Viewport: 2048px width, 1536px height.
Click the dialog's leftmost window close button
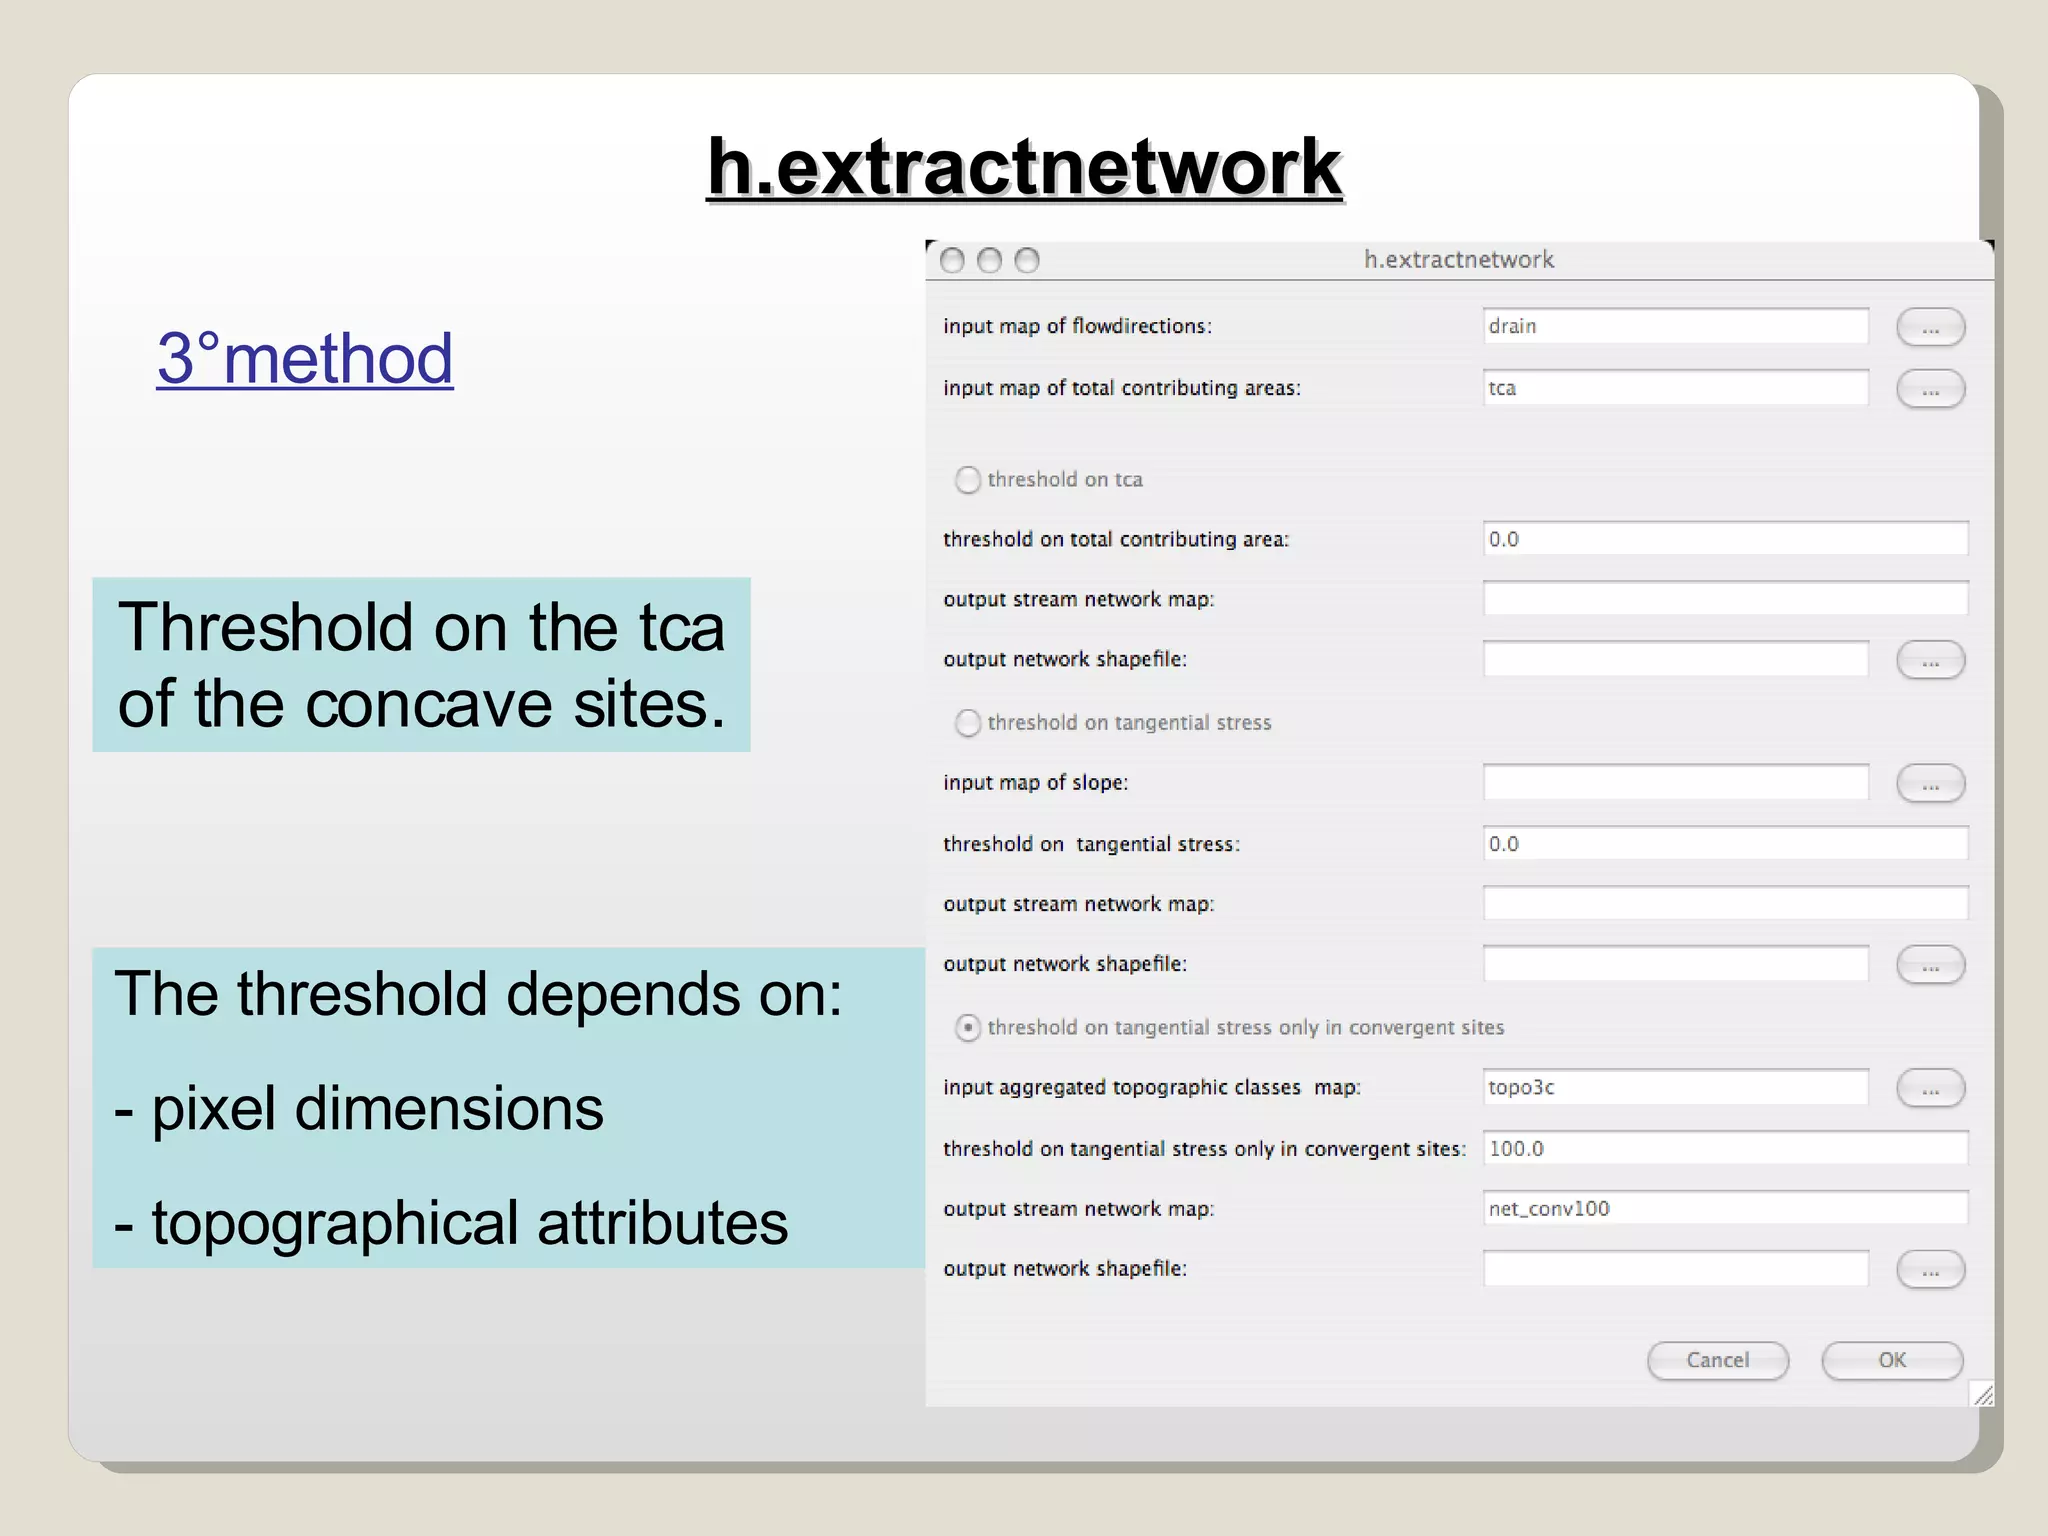(953, 261)
